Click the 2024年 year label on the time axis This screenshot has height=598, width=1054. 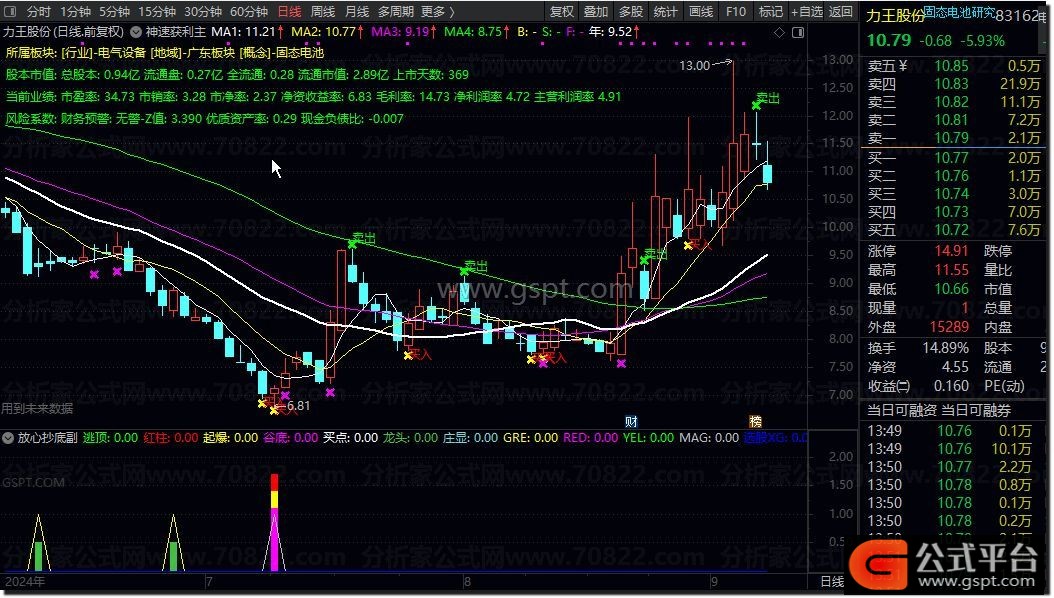tap(25, 582)
